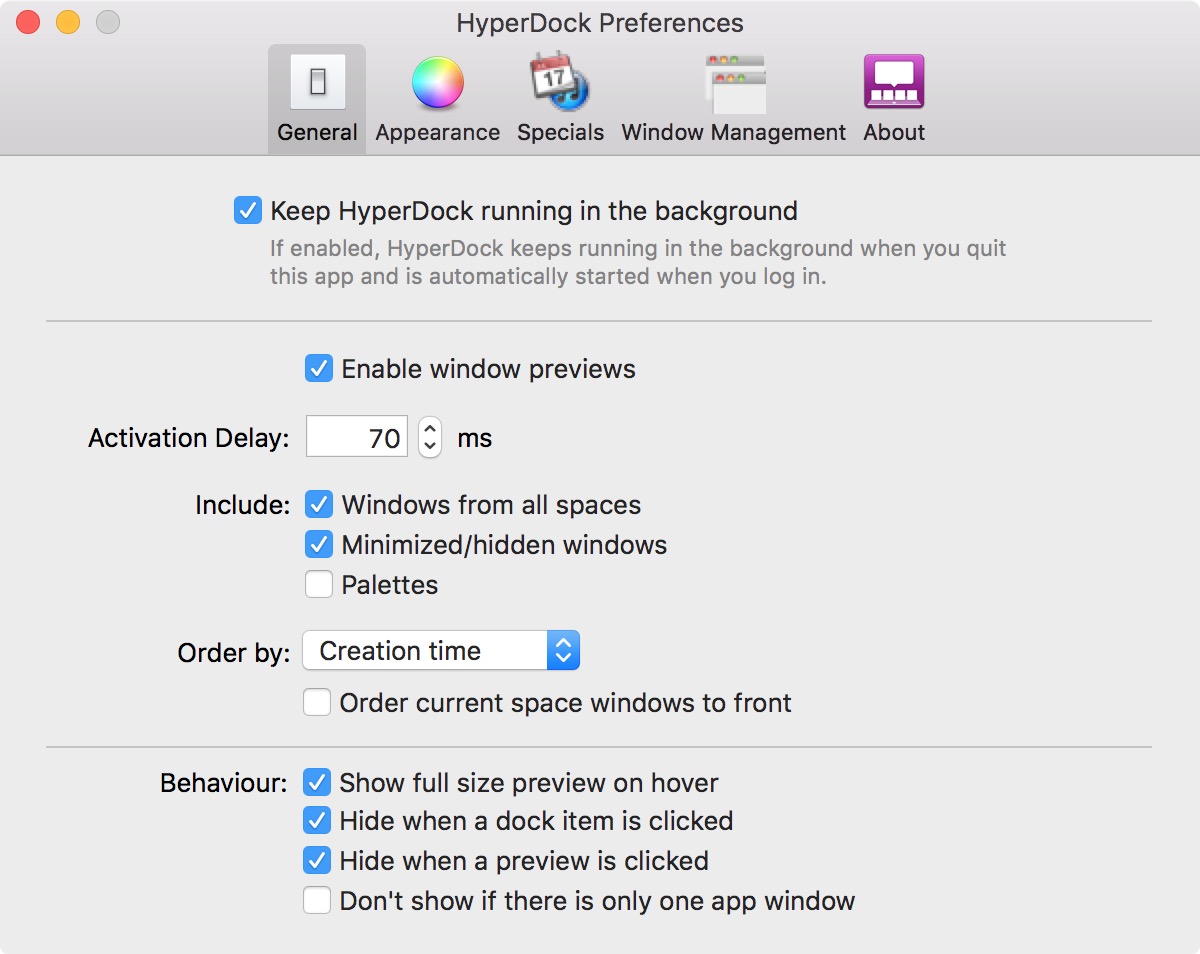Viewport: 1200px width, 954px height.
Task: Open the Appearance color wheel icon
Action: (x=437, y=83)
